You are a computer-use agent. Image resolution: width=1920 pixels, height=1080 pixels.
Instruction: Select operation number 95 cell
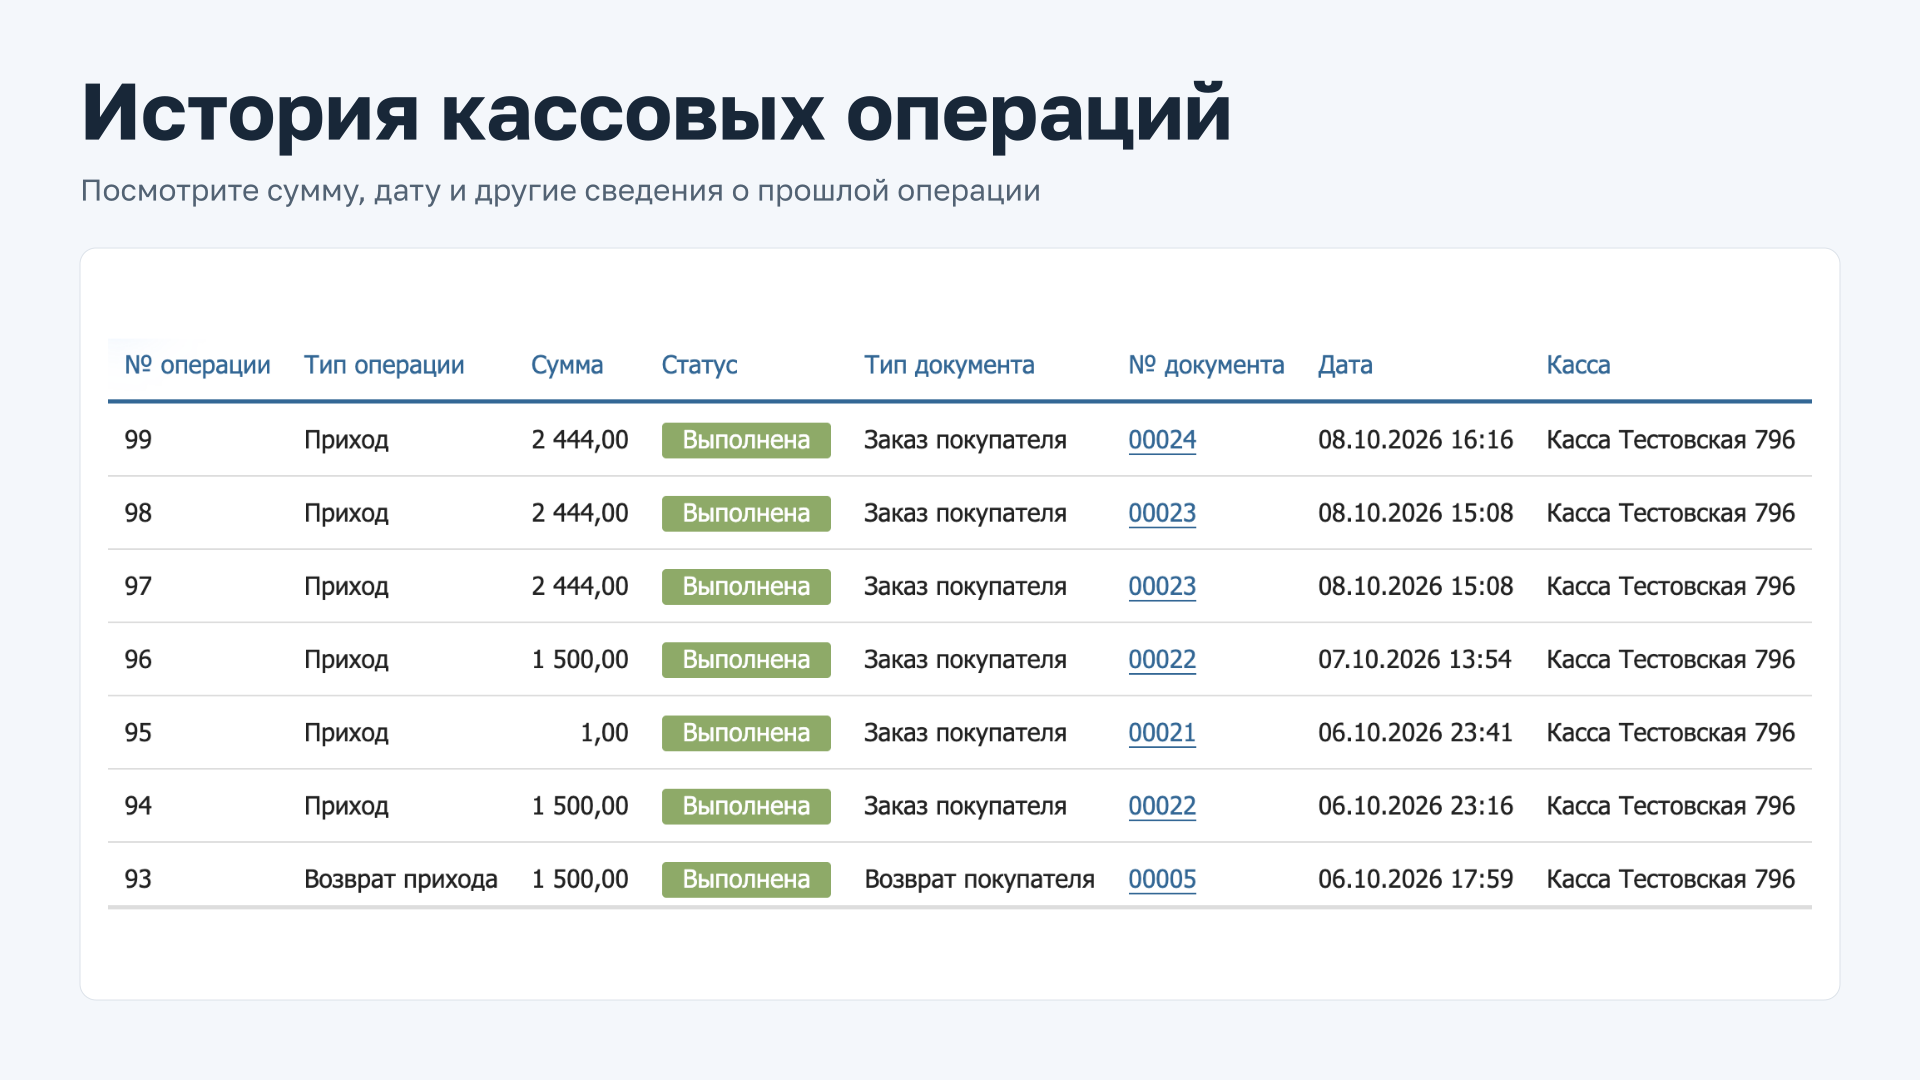pos(138,733)
